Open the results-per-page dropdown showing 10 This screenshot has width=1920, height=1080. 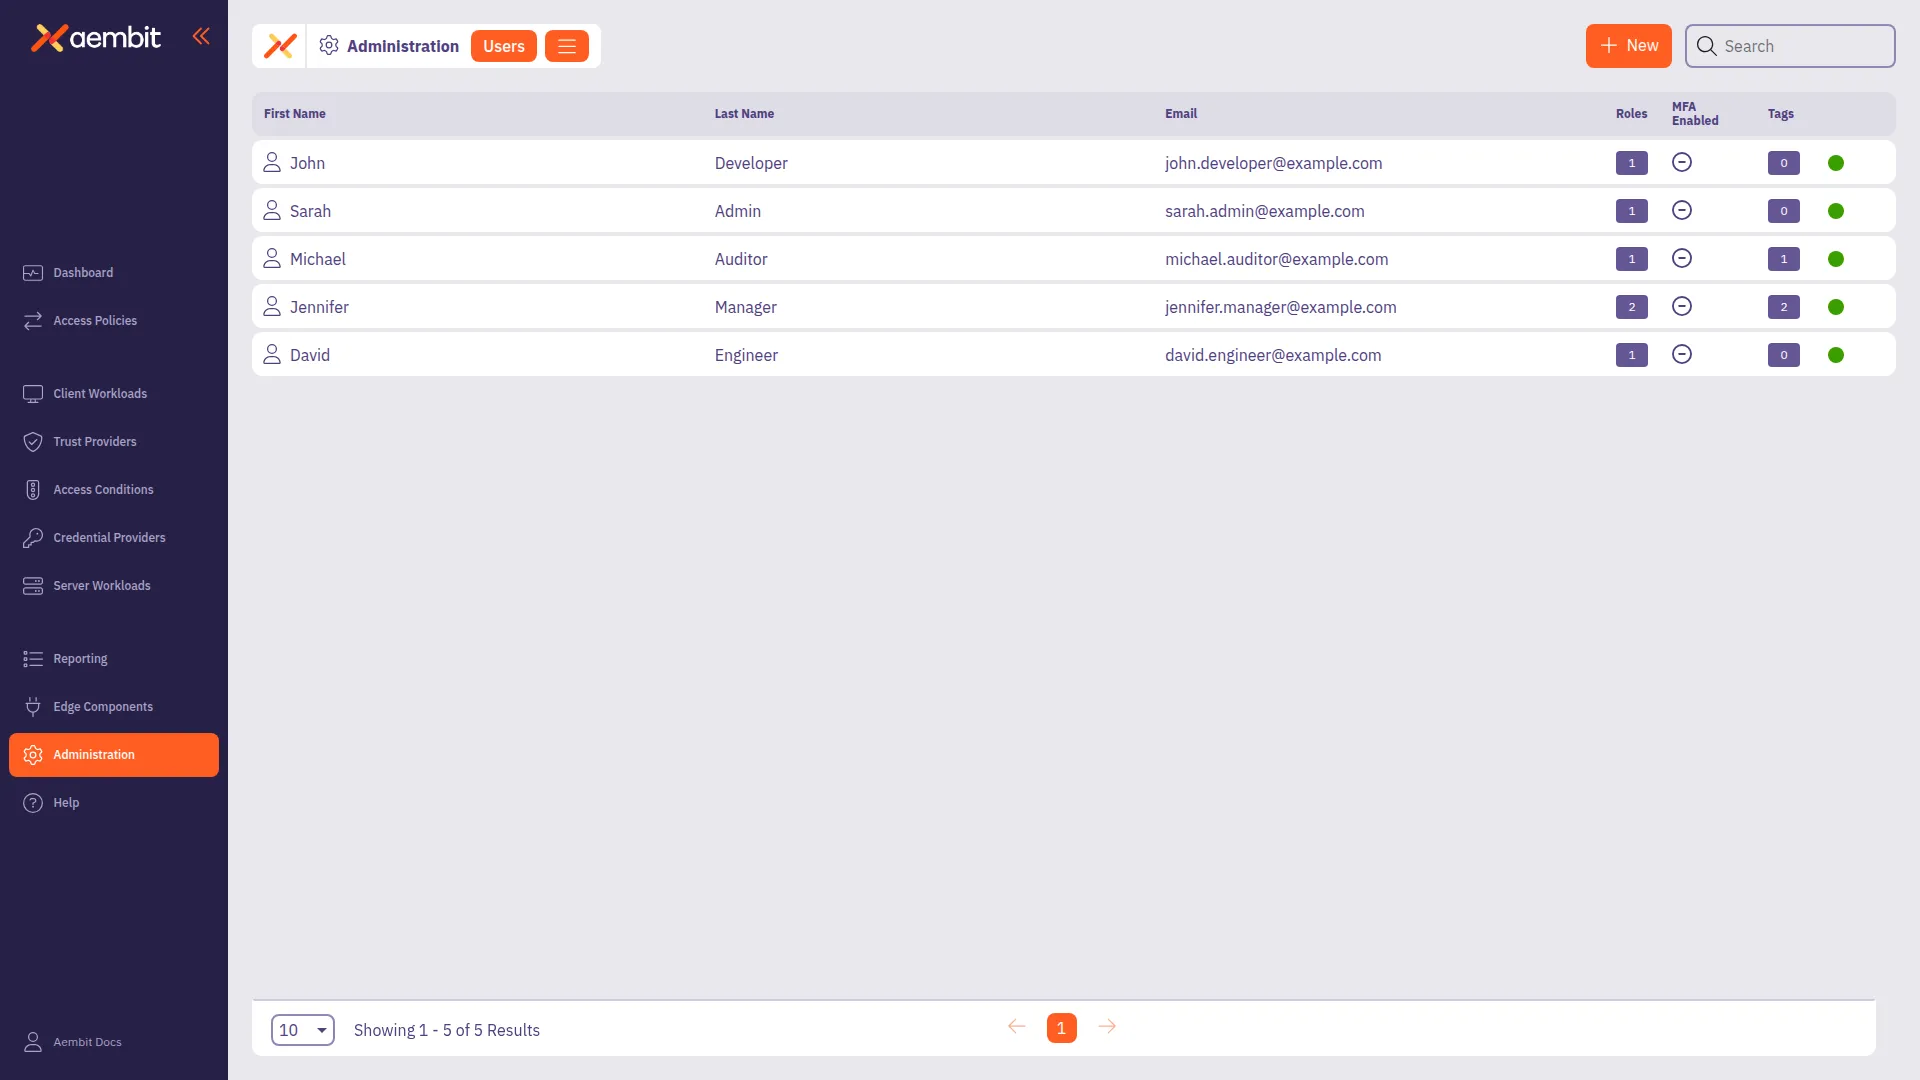(302, 1029)
